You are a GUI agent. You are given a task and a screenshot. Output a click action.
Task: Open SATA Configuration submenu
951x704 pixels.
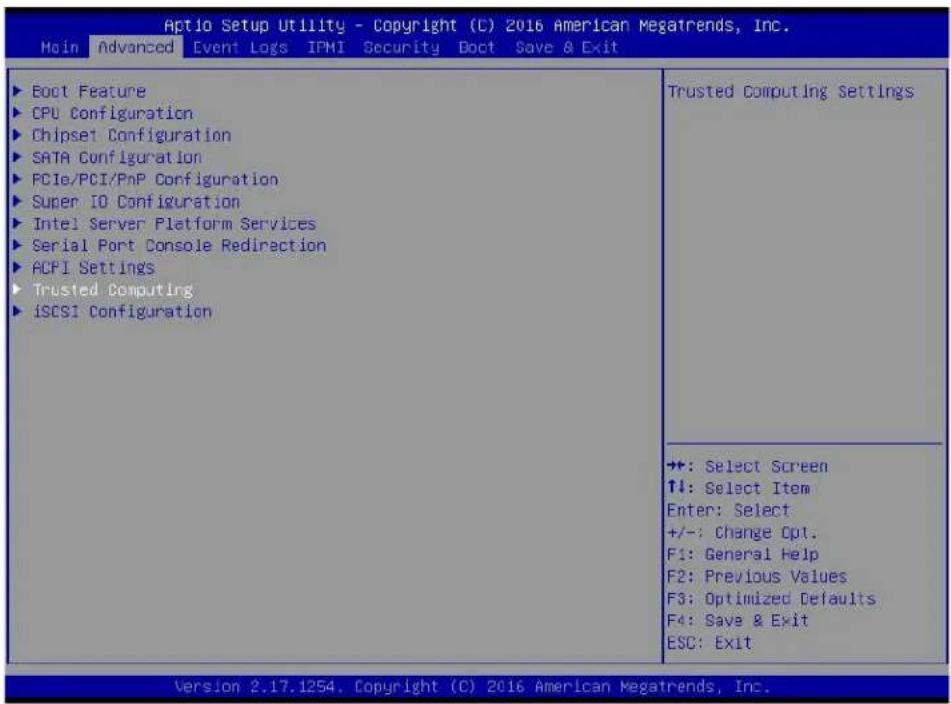click(x=116, y=158)
